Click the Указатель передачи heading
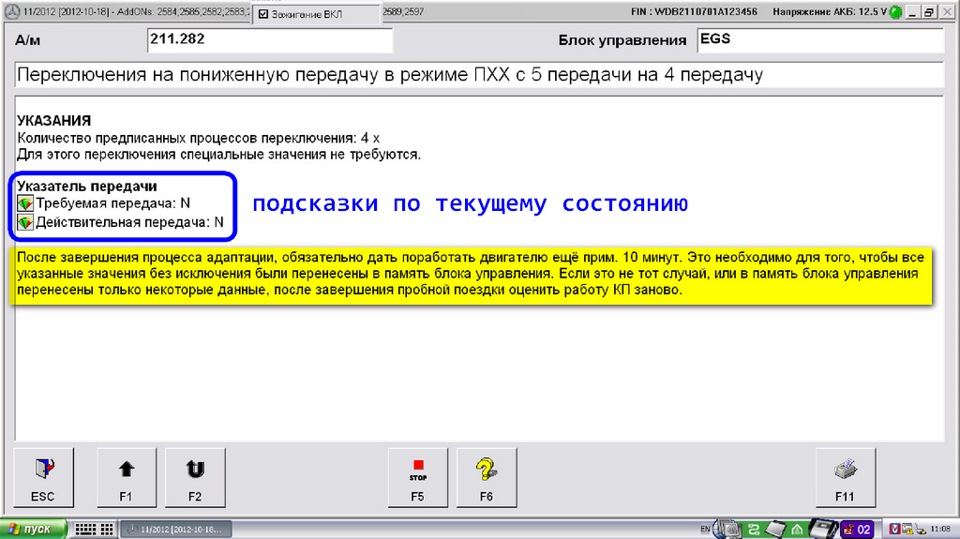 coord(87,186)
